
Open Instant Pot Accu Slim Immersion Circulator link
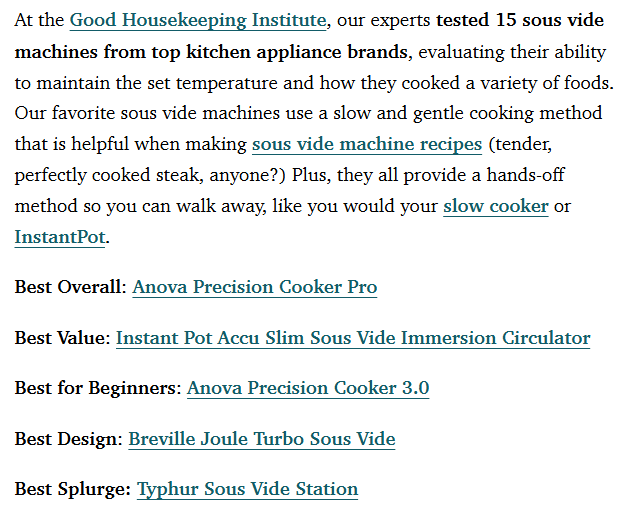(x=353, y=338)
